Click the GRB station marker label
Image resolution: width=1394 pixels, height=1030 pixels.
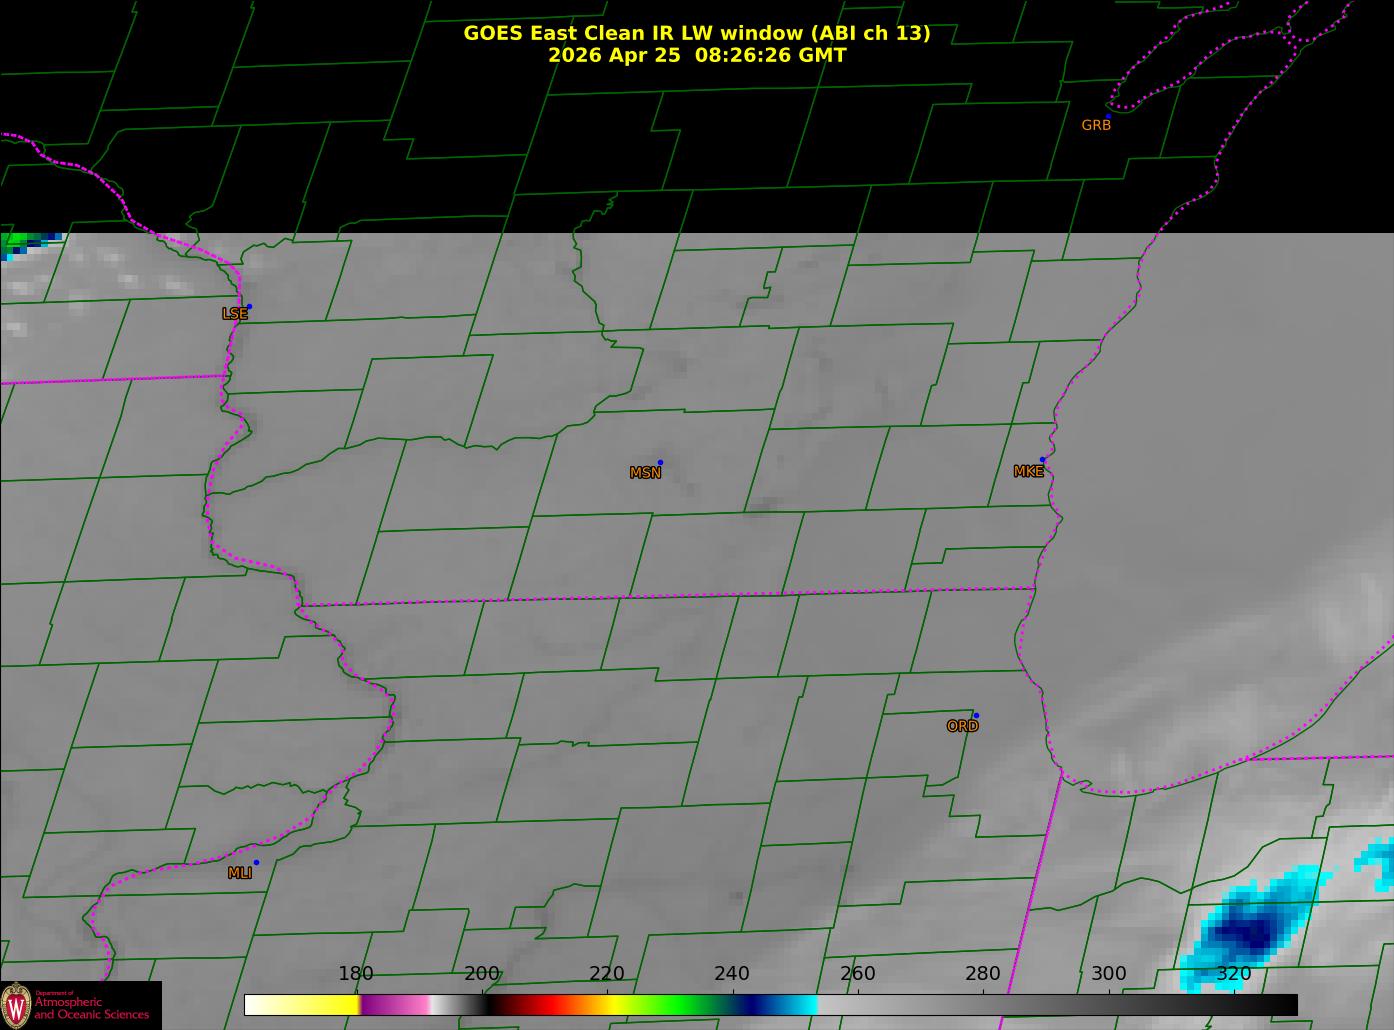(x=1096, y=126)
